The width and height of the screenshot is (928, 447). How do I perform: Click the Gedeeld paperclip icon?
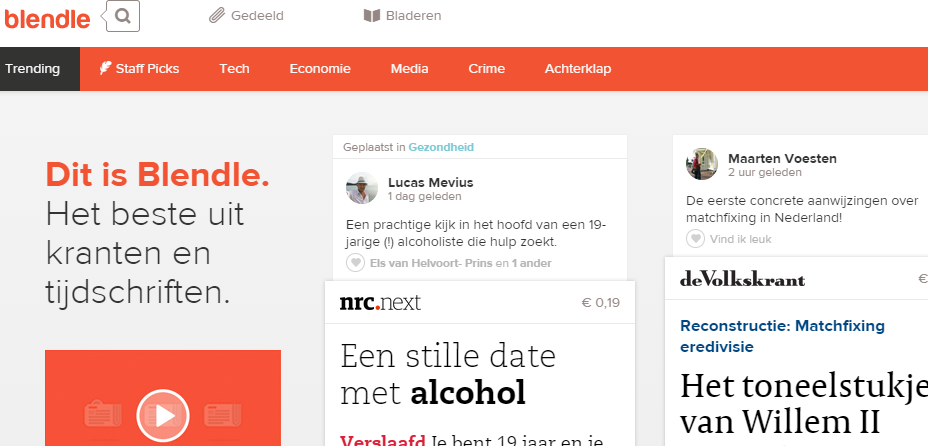click(x=216, y=16)
